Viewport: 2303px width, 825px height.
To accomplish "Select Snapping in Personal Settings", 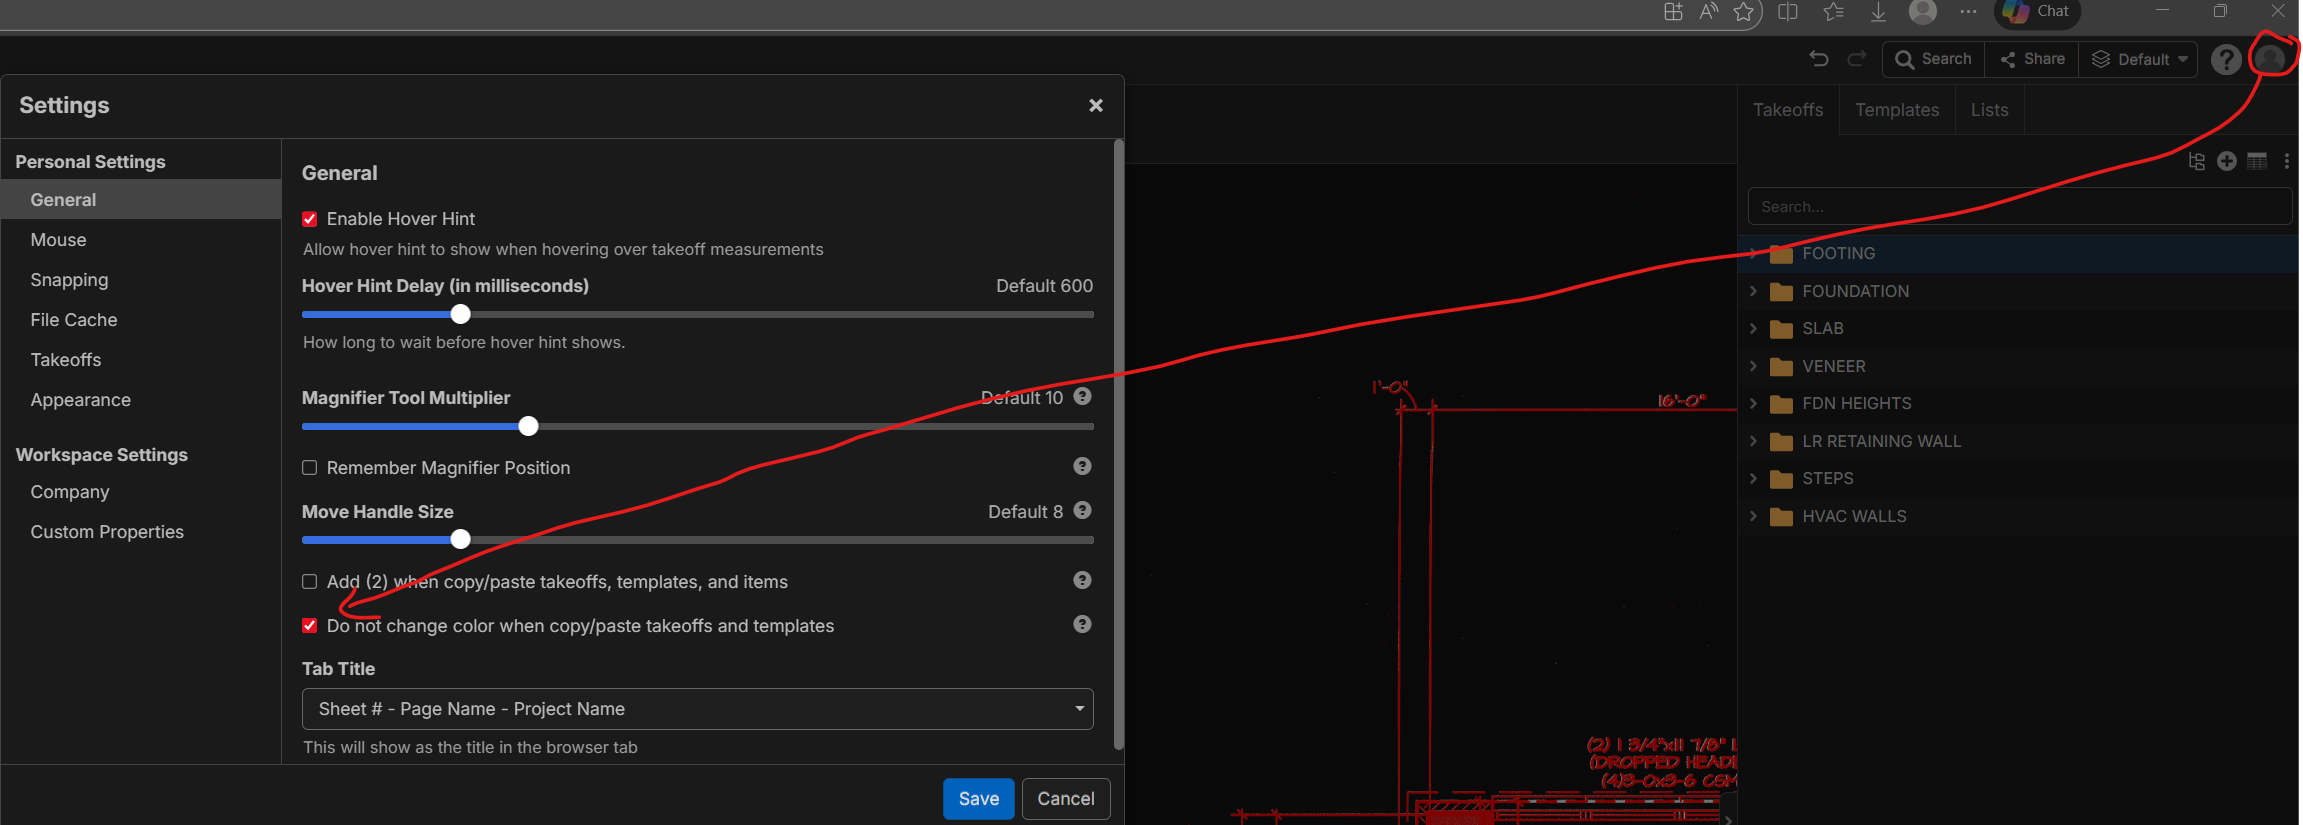I will pyautogui.click(x=69, y=280).
